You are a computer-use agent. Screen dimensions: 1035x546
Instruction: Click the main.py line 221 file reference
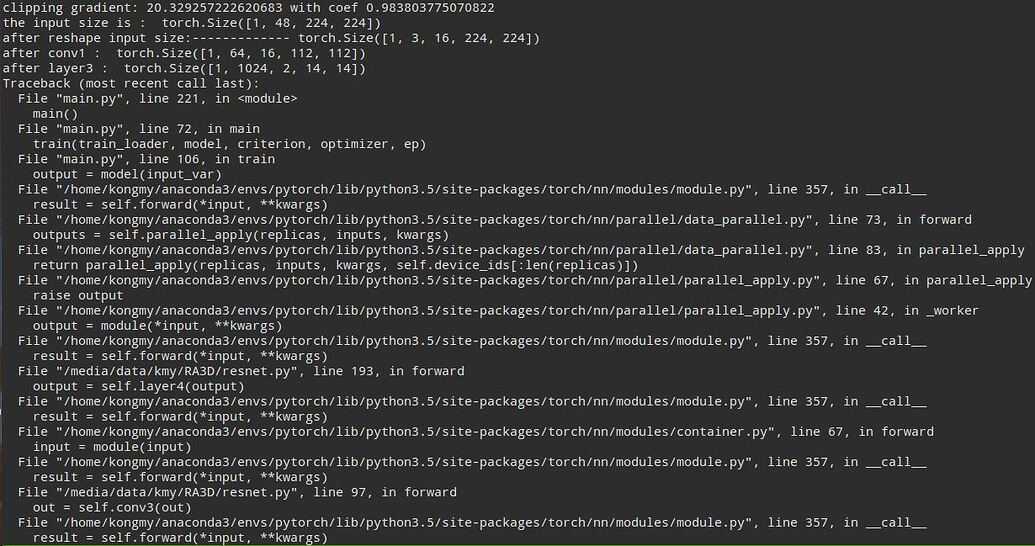[157, 98]
